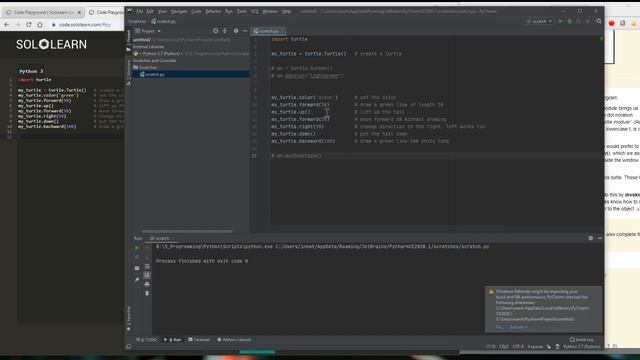
Task: Select the scratch tab in Run panel
Action: [x=162, y=238]
